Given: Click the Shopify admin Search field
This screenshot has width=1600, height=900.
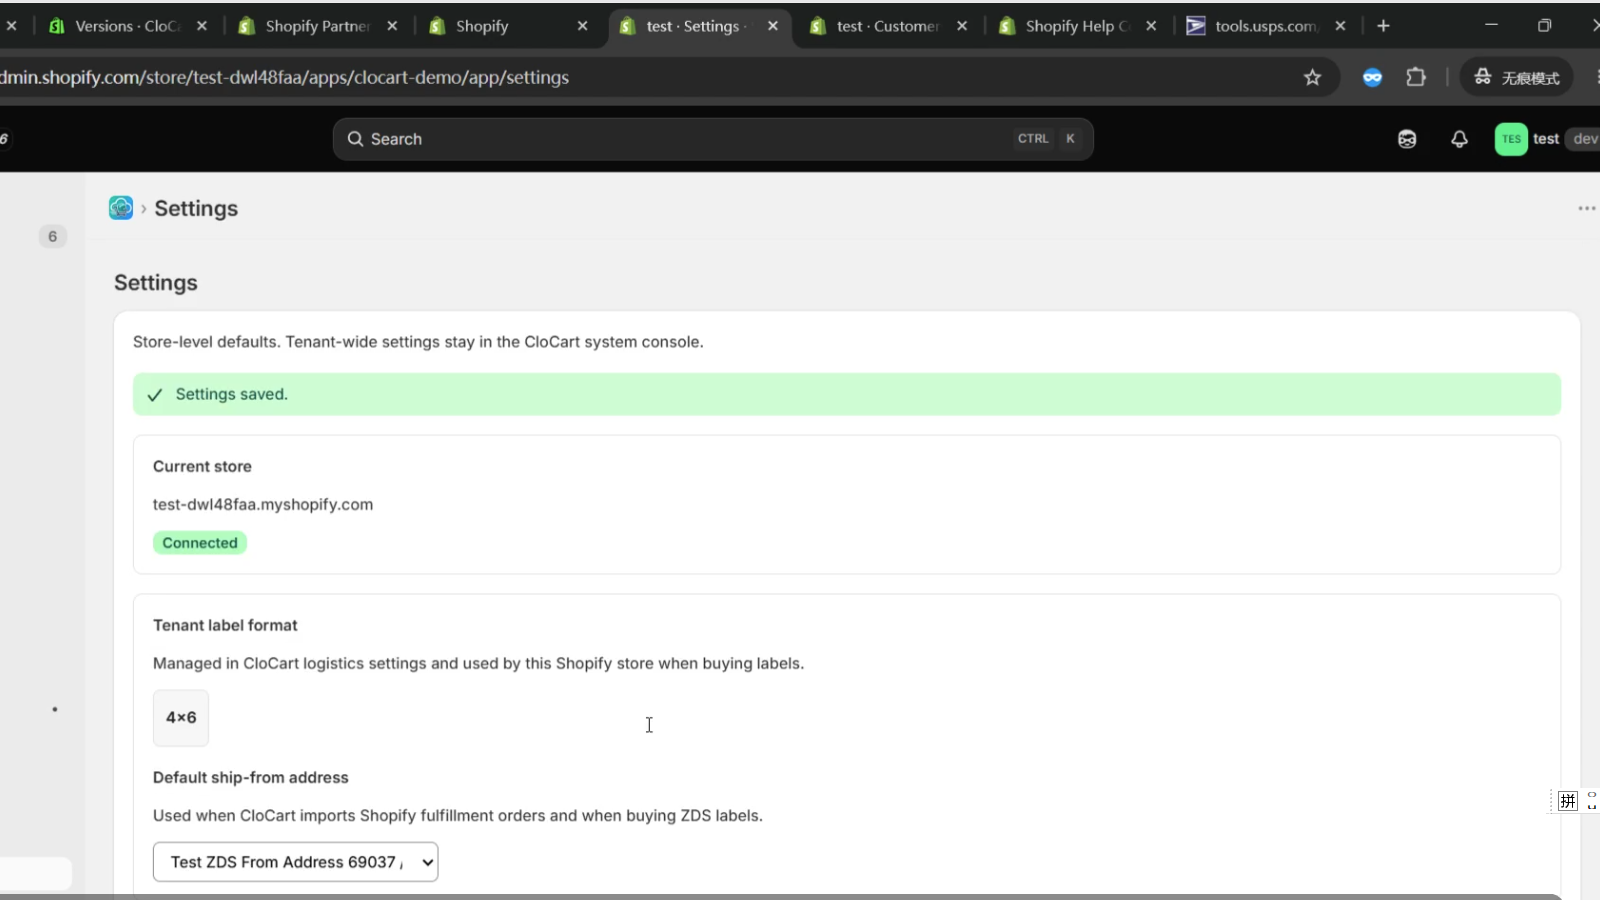Looking at the screenshot, I should click(713, 139).
